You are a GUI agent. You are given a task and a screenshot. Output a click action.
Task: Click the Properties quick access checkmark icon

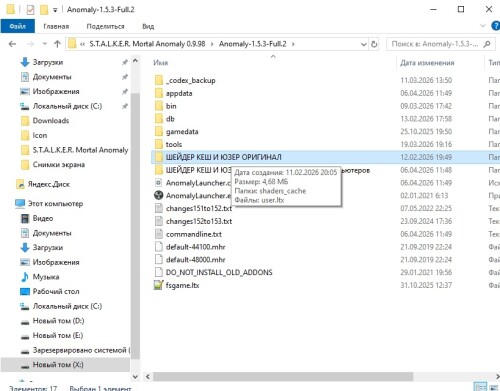point(30,10)
